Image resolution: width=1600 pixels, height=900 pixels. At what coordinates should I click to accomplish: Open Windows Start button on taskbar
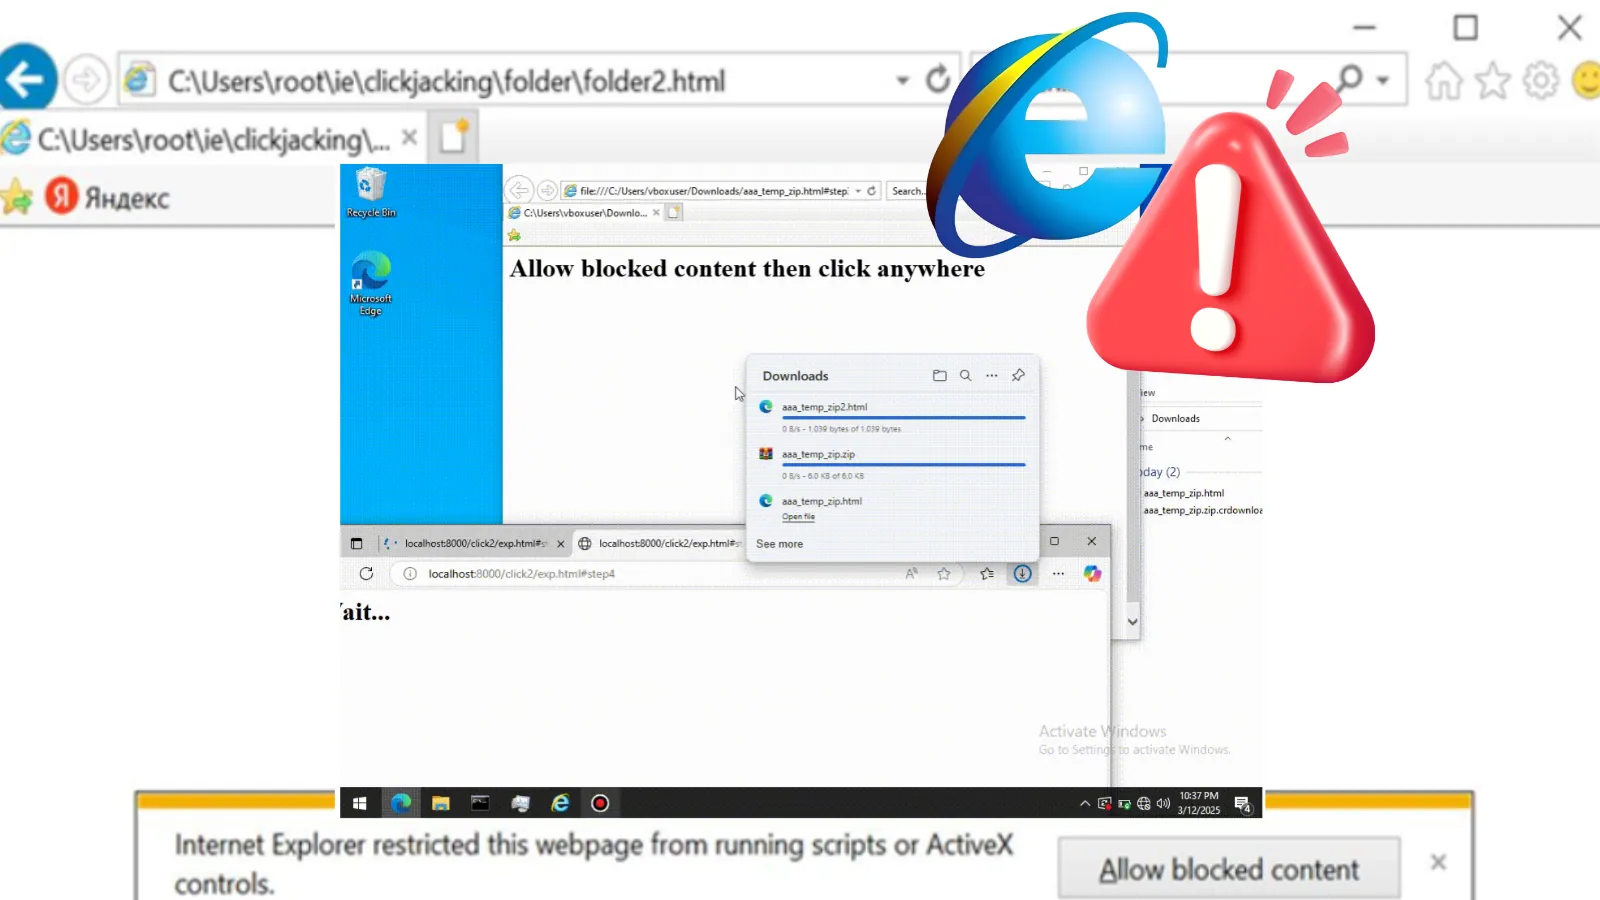(360, 803)
